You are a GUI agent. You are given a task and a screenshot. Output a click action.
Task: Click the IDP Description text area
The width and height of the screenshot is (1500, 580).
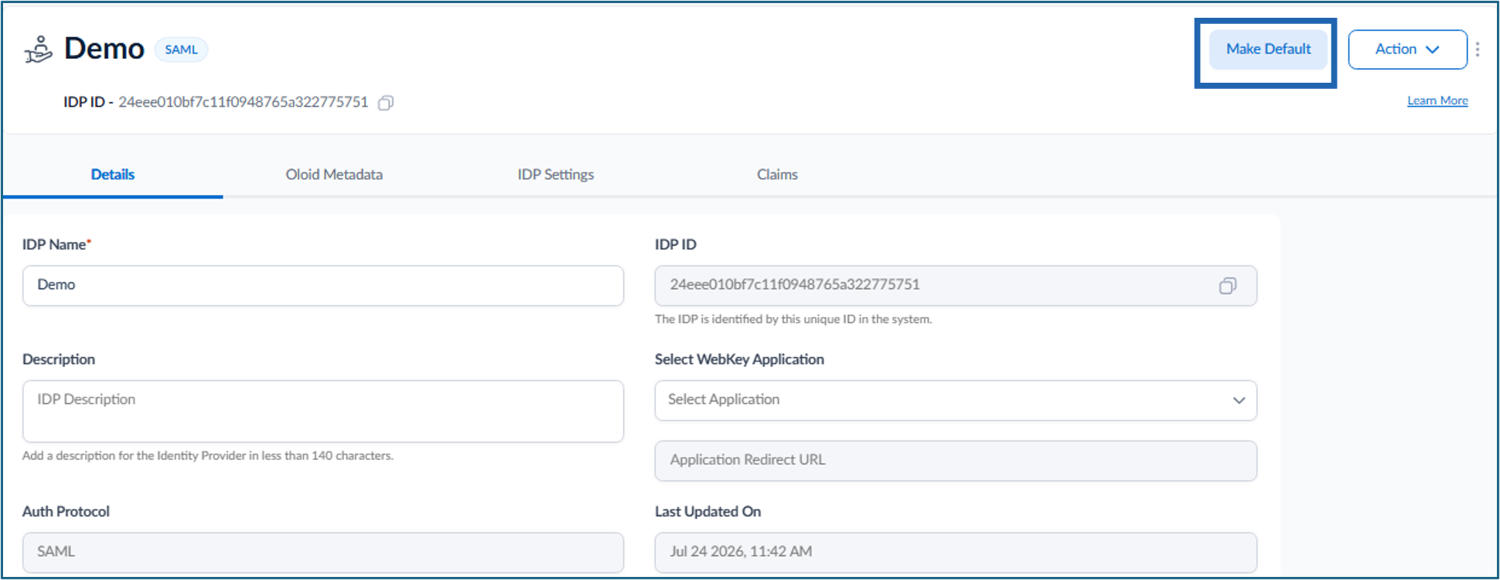(x=323, y=411)
